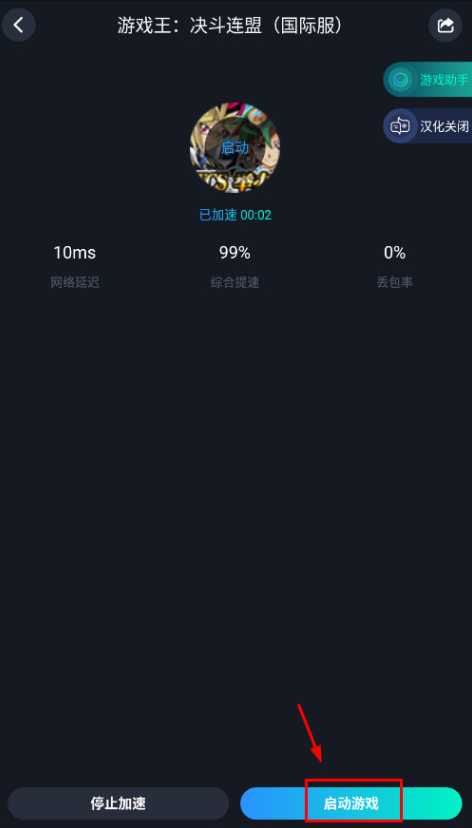Select the 综合提速 label
Viewport: 472px width, 828px height.
235,283
